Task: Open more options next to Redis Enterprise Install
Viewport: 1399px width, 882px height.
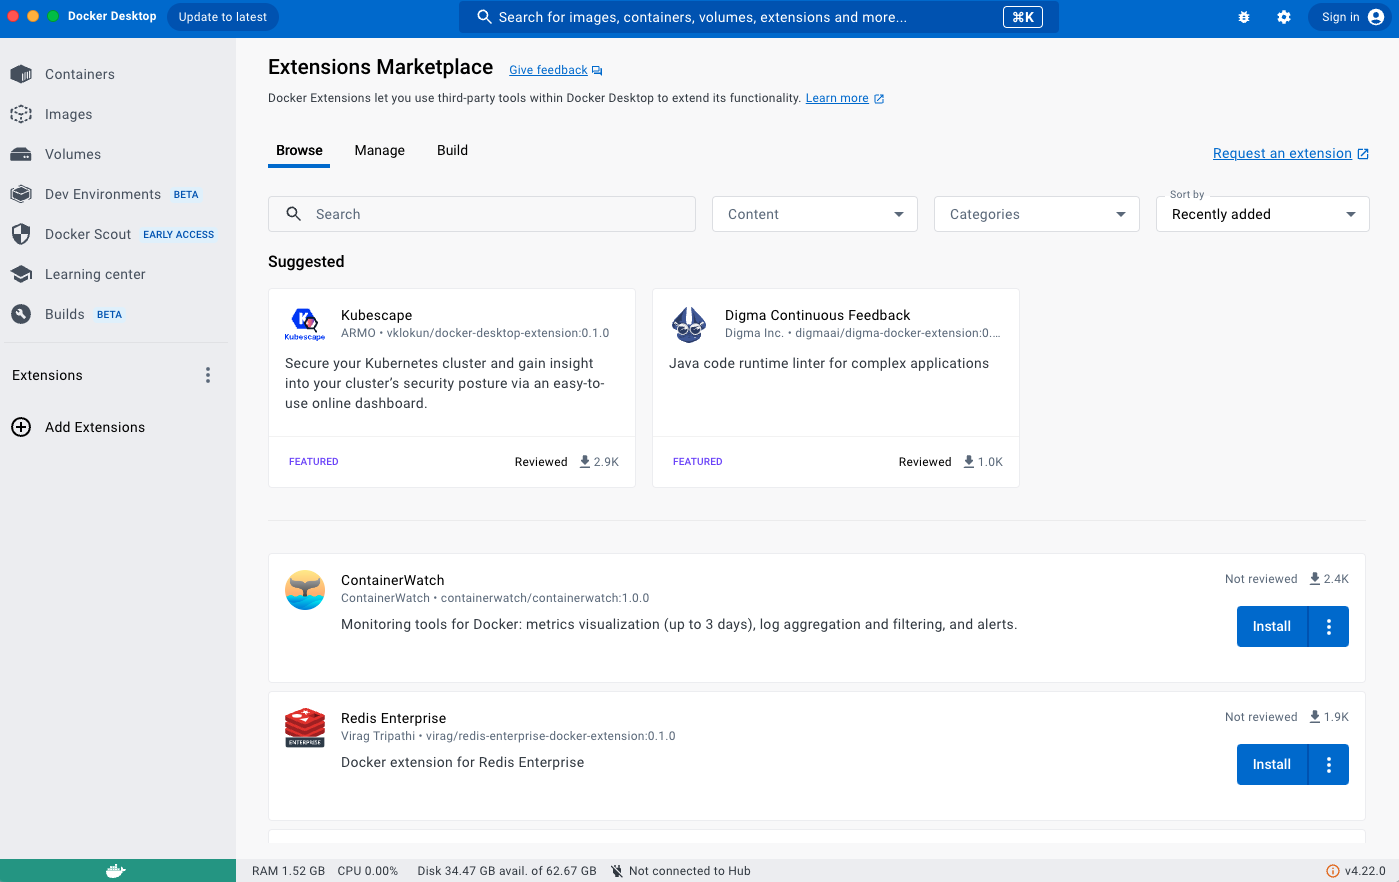Action: (x=1329, y=764)
